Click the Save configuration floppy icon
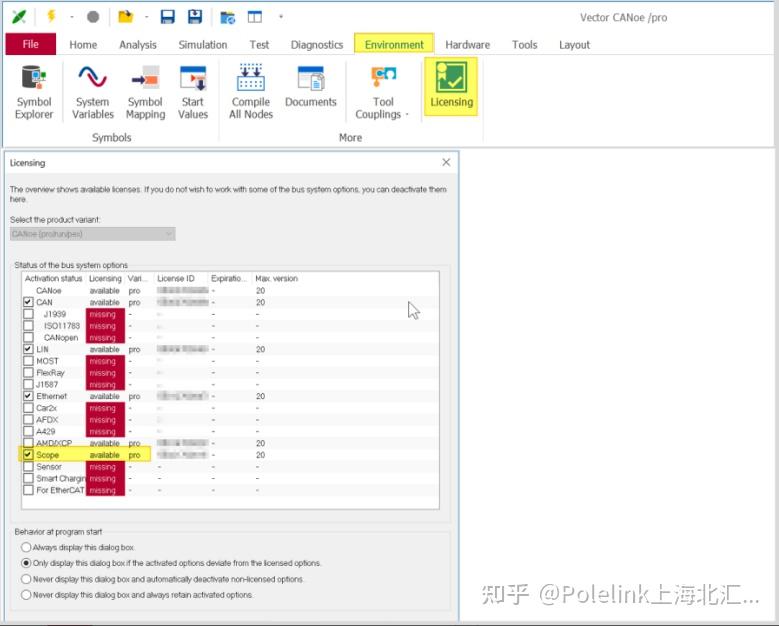Screen dimensions: 779x626 tap(168, 17)
